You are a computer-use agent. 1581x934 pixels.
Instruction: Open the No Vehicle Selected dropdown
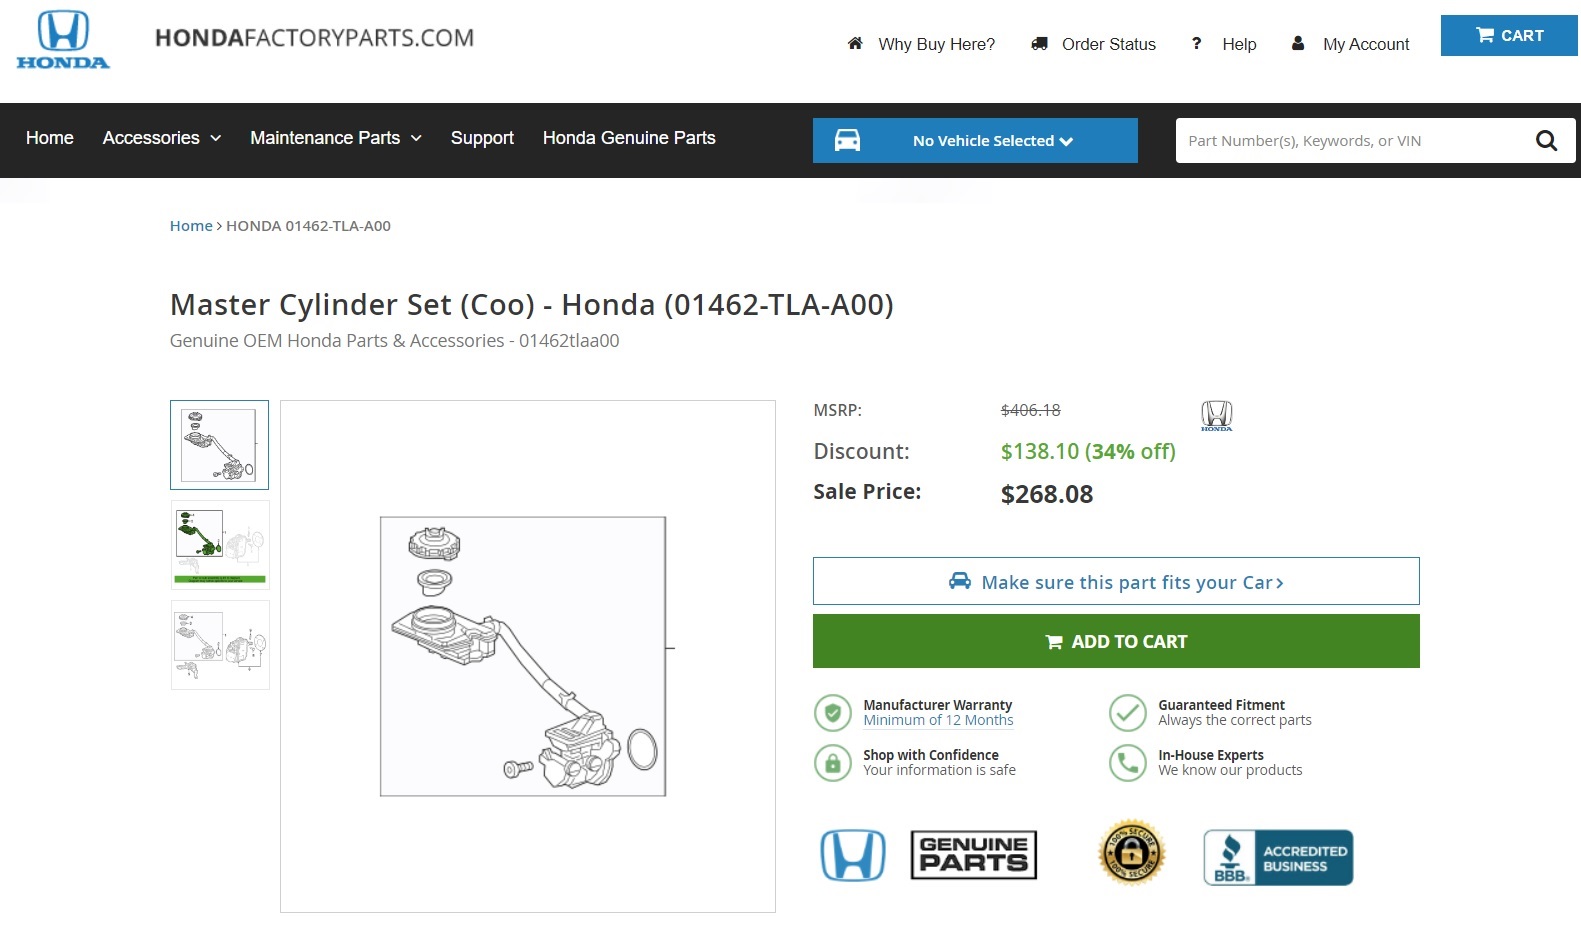click(x=992, y=141)
